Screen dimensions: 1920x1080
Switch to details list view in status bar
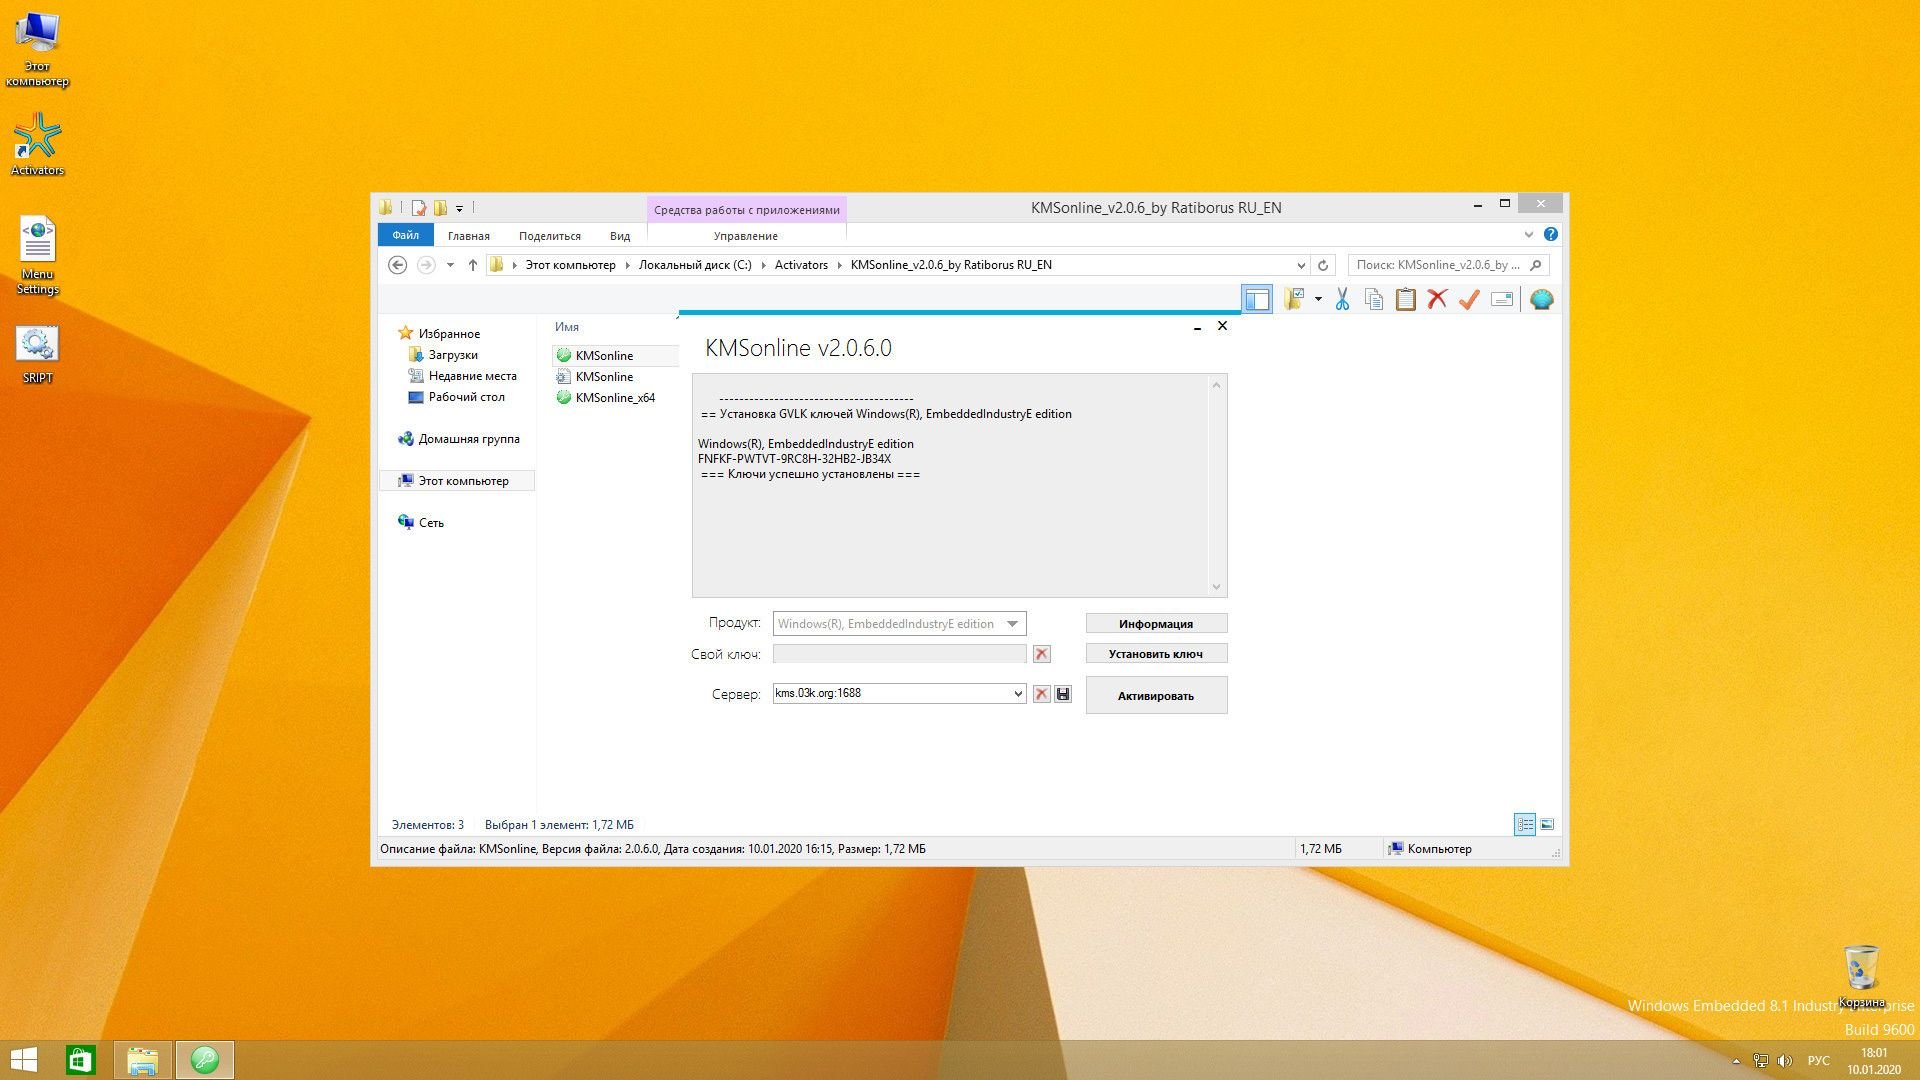pyautogui.click(x=1525, y=825)
